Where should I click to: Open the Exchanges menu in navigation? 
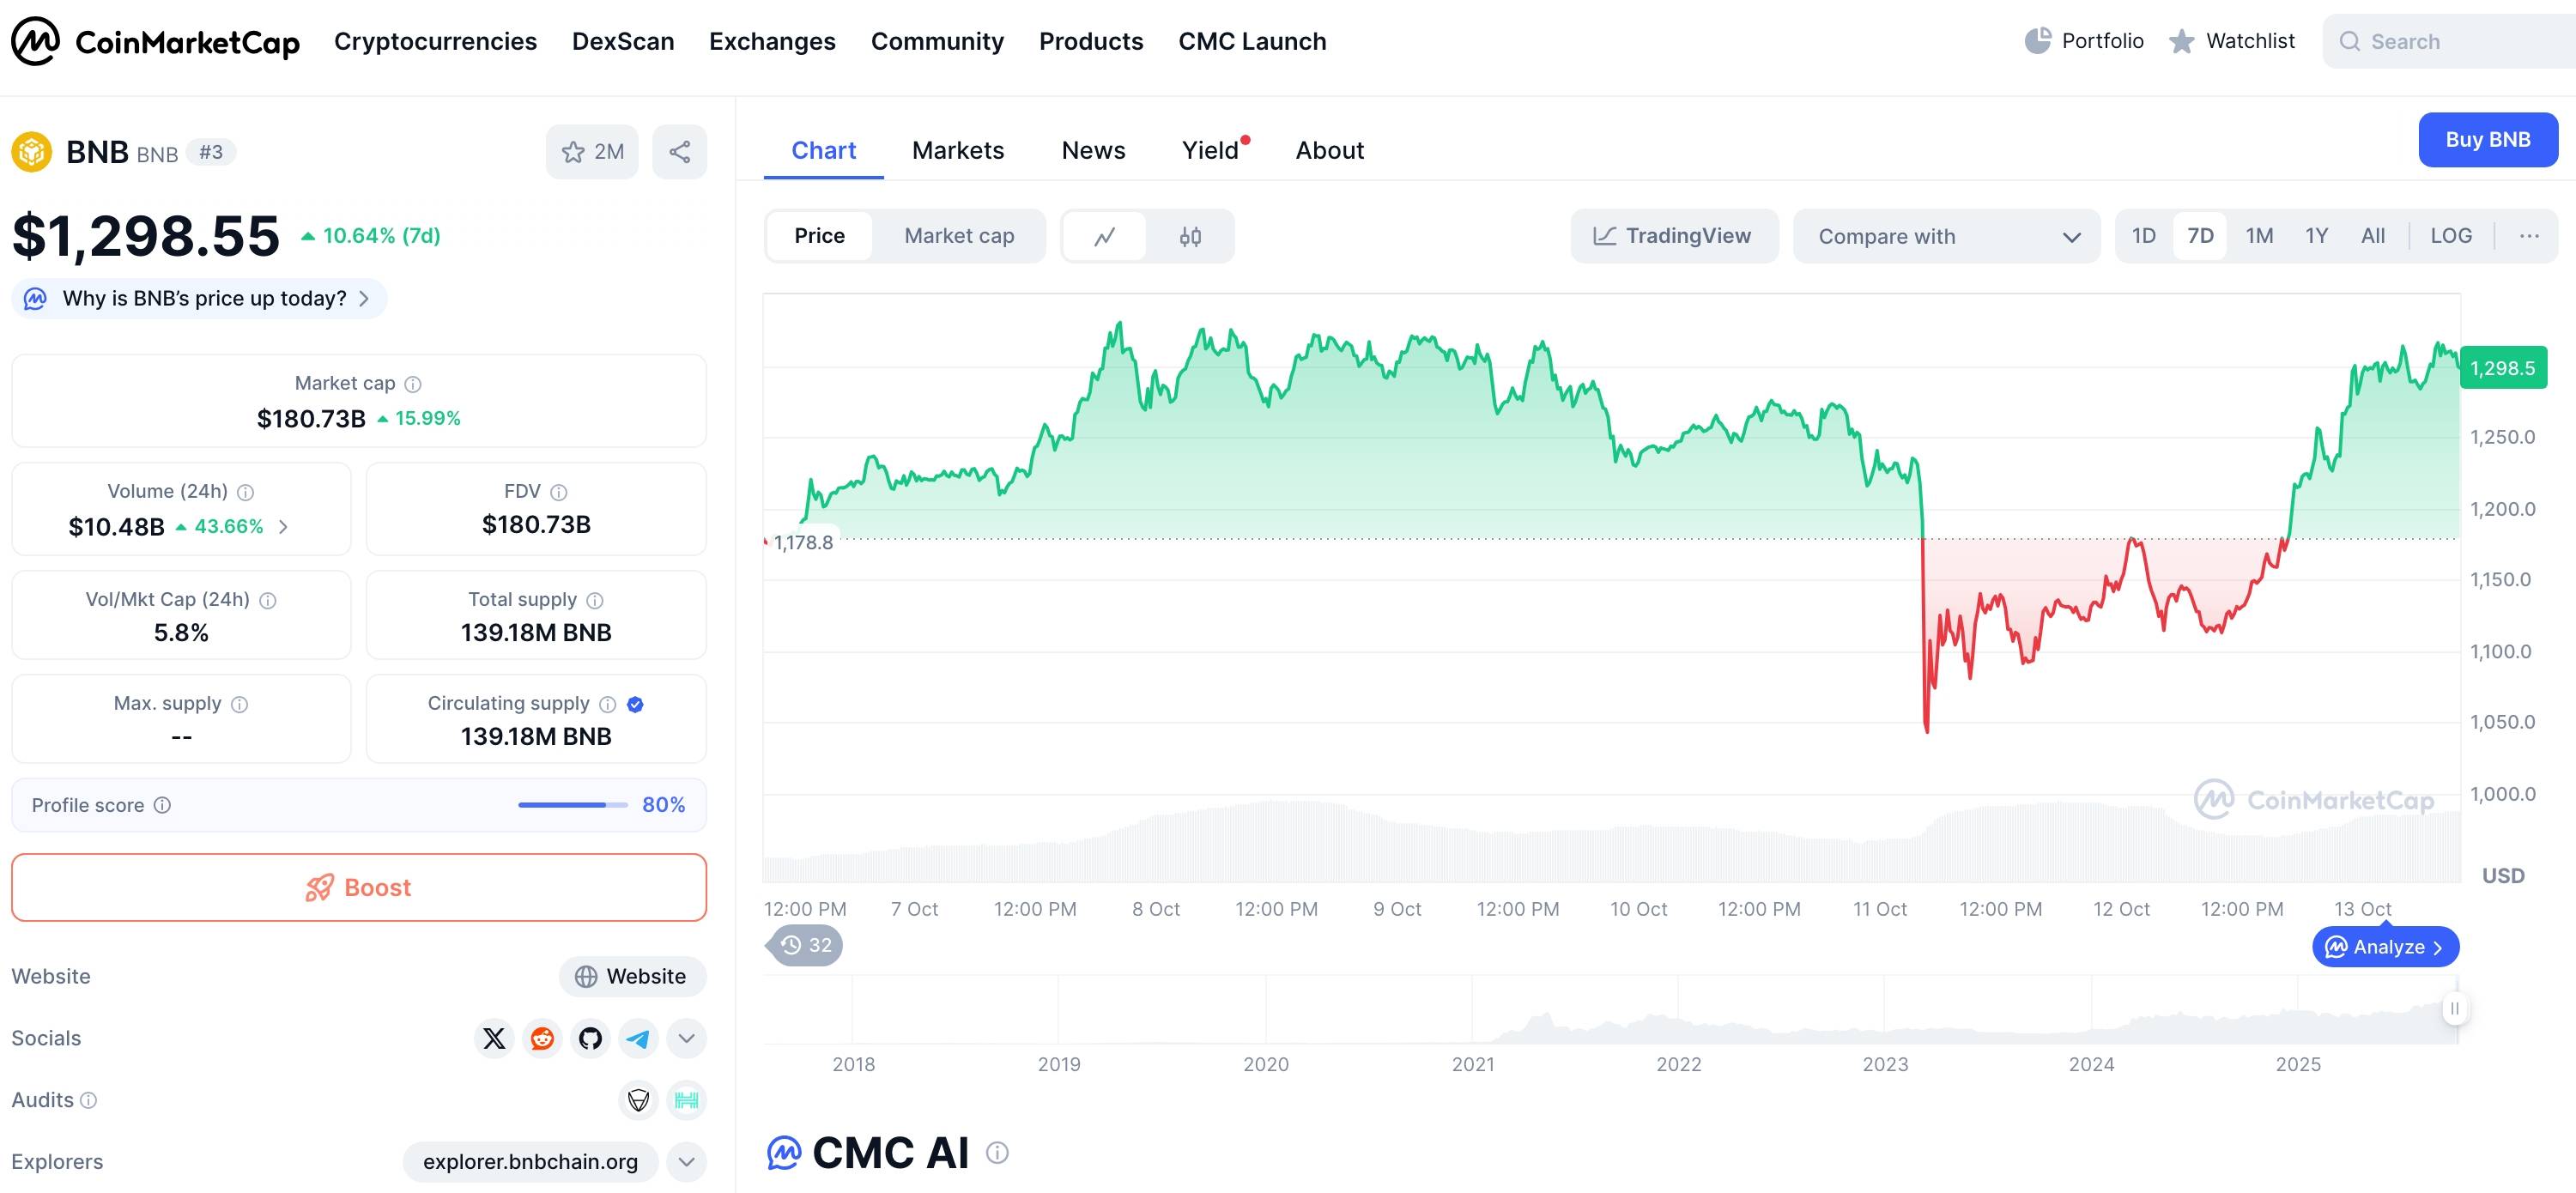point(772,41)
